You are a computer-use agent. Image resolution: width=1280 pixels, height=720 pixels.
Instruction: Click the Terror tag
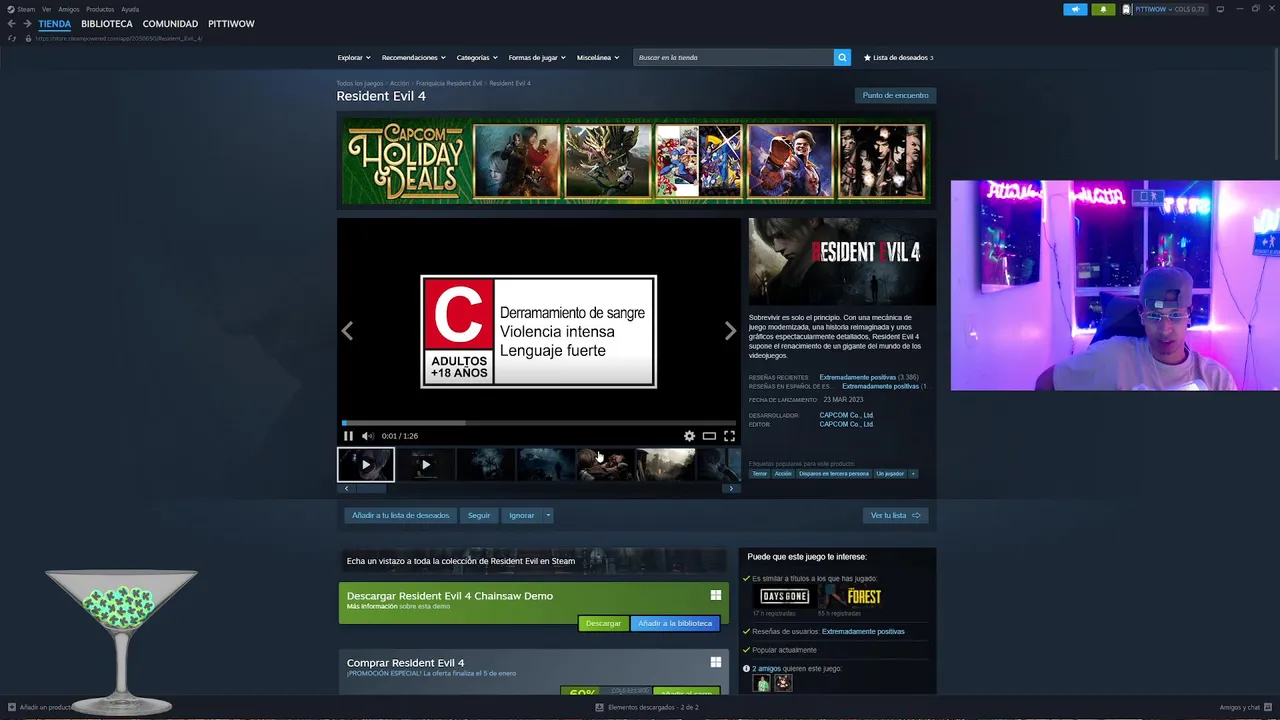760,474
